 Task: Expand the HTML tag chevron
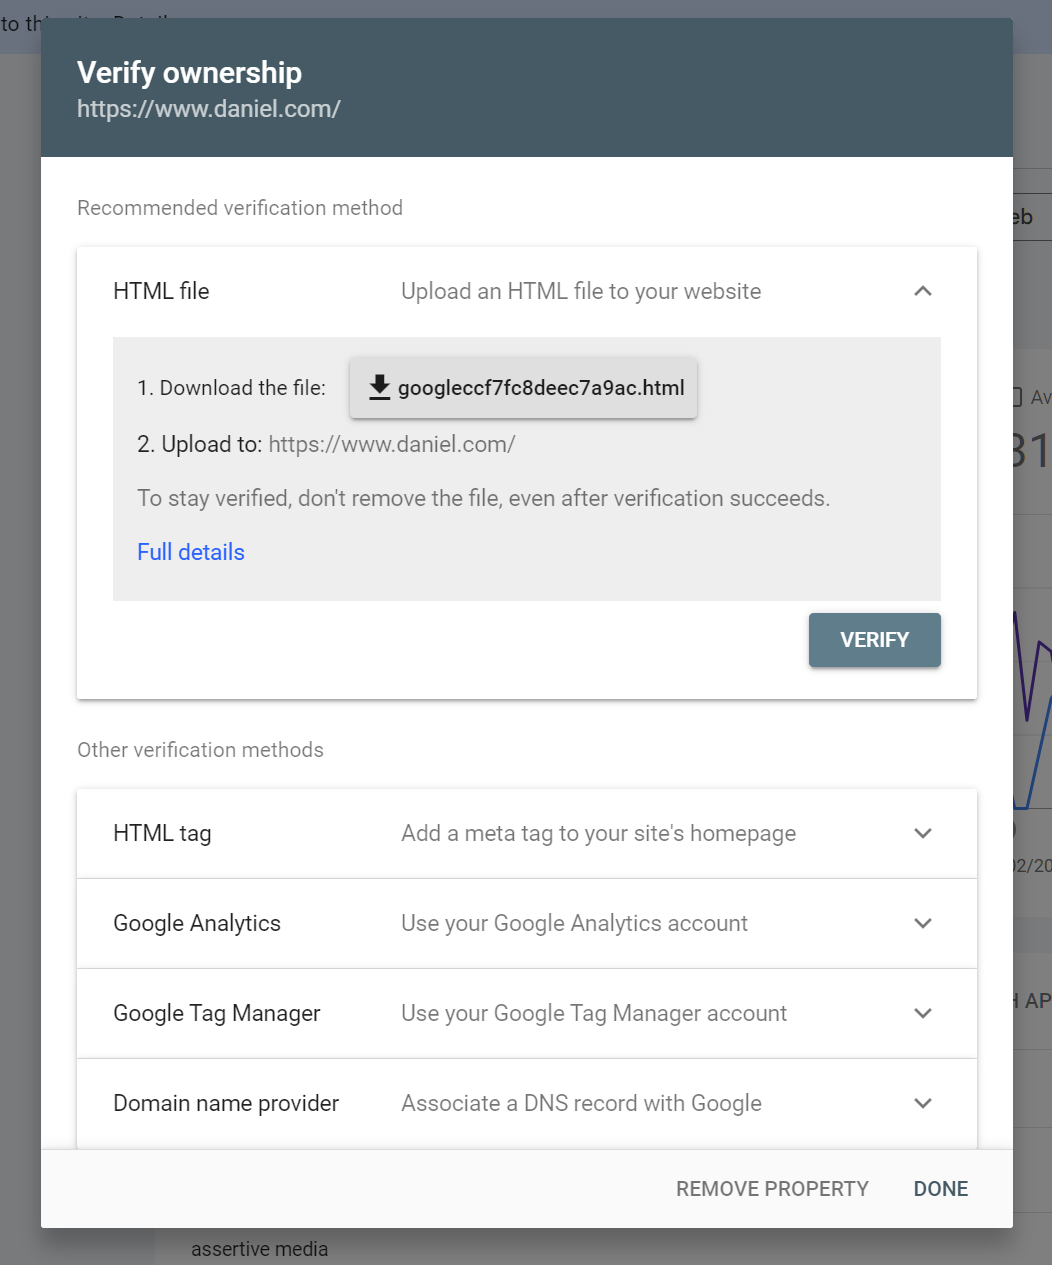pos(923,833)
